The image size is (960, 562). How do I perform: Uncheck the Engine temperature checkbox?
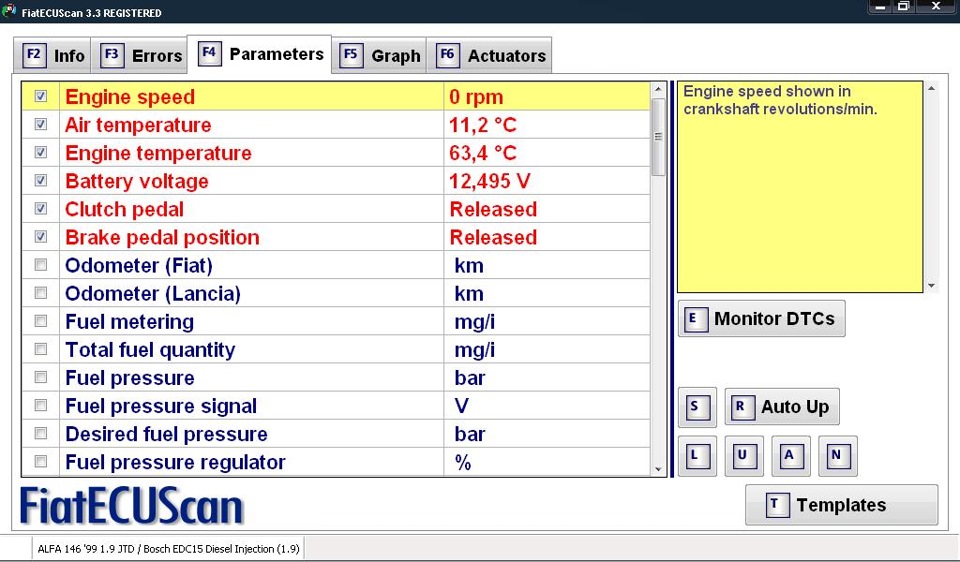tap(40, 152)
